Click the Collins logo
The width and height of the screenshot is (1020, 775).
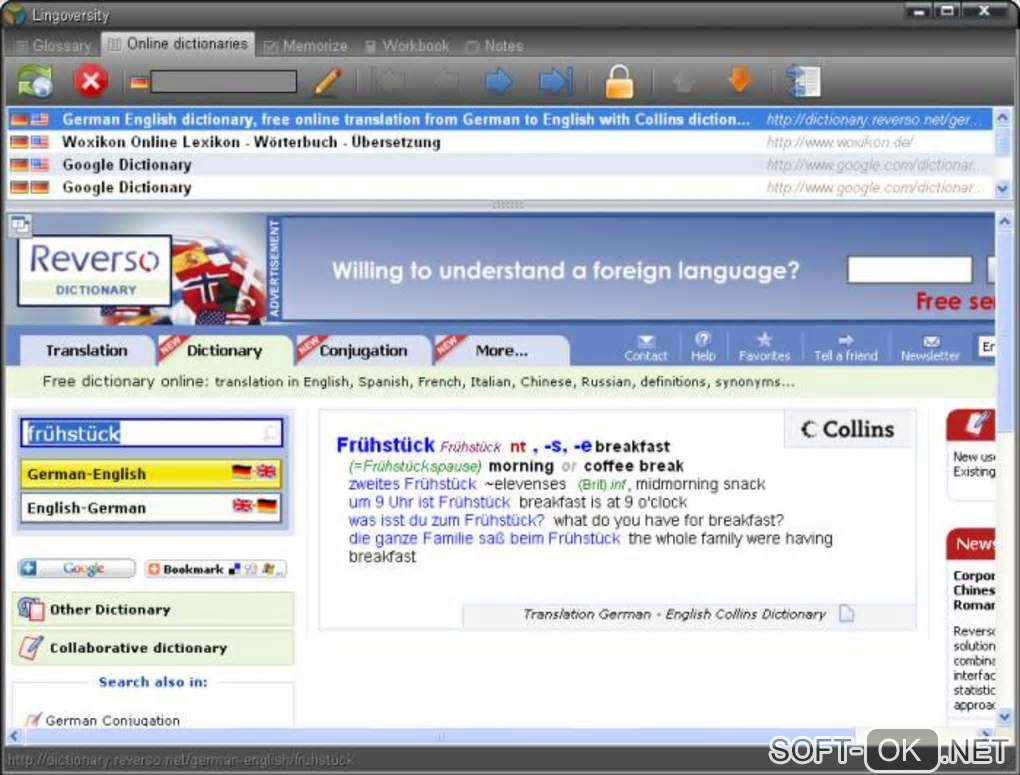coord(849,429)
